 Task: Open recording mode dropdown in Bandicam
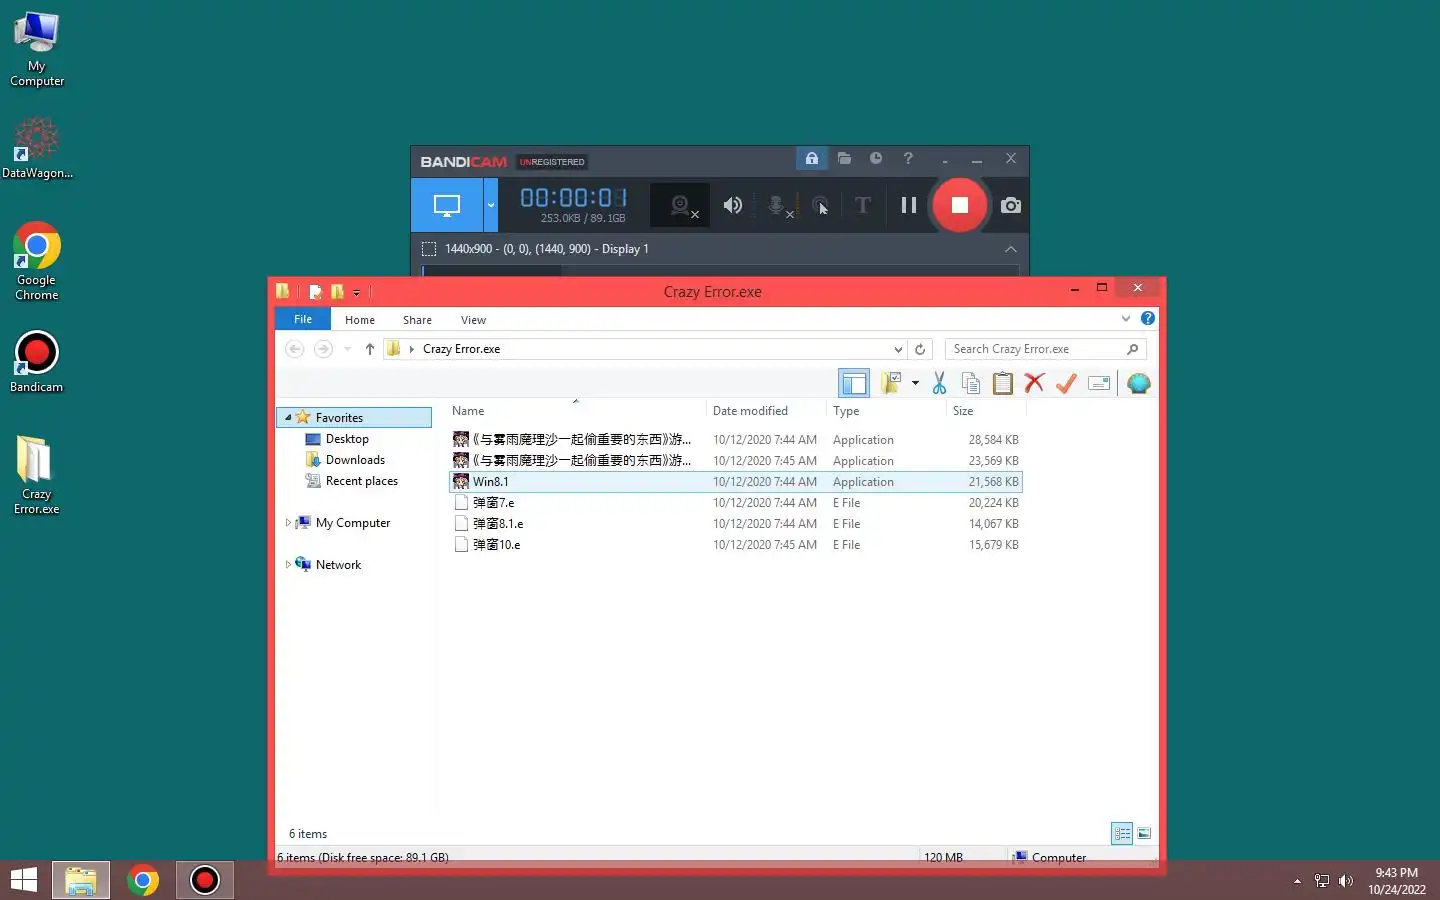490,205
